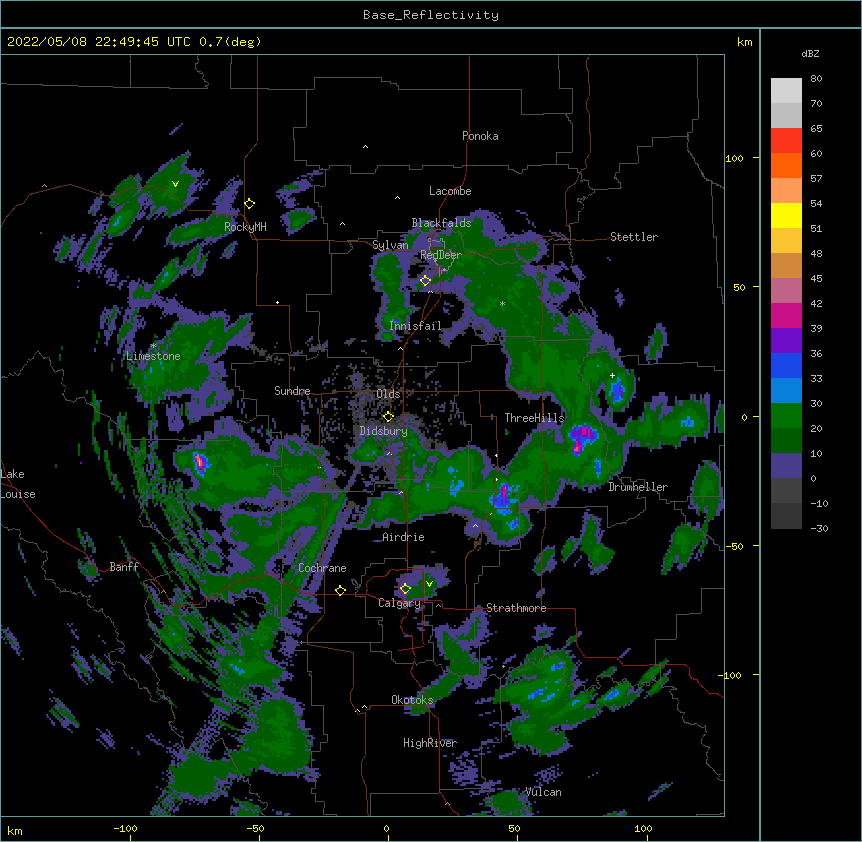This screenshot has width=862, height=842.
Task: Select the Sundre label
Action: [x=292, y=391]
